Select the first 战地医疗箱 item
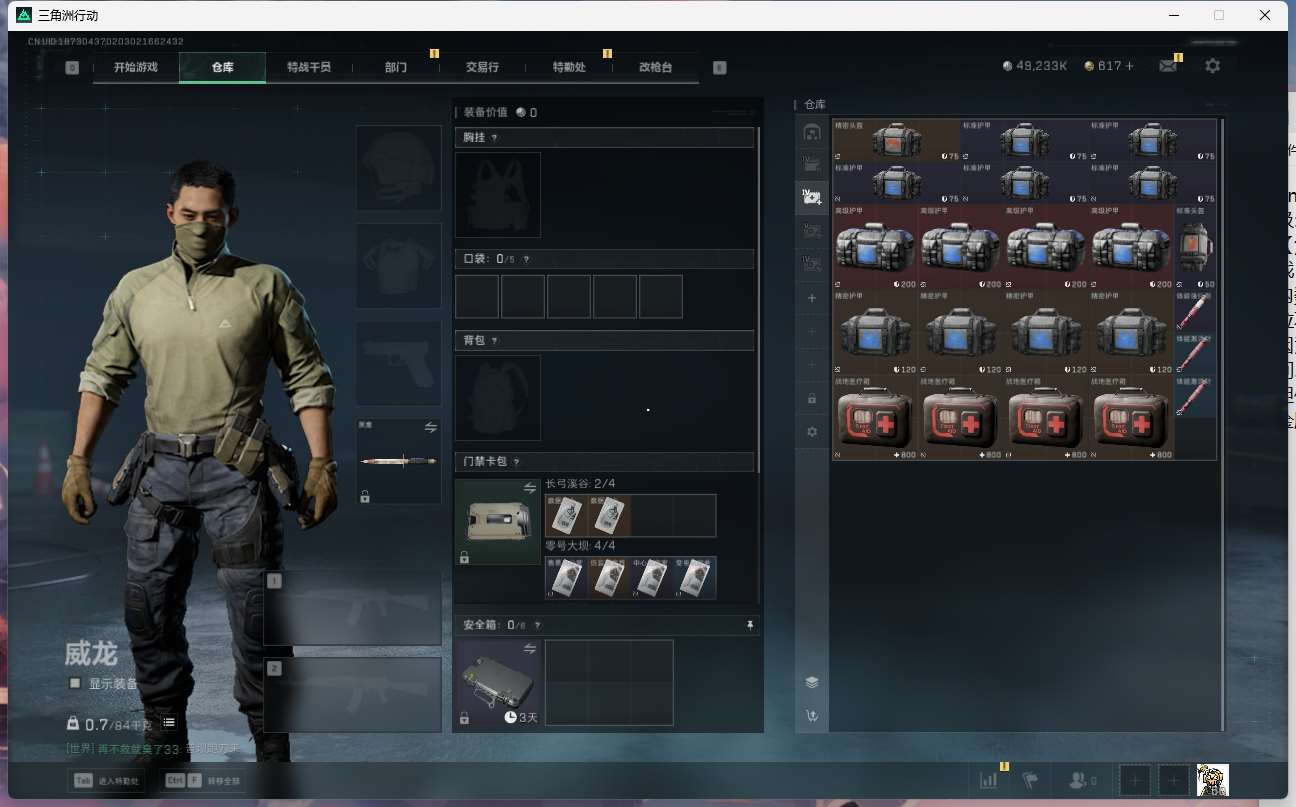 (x=874, y=418)
